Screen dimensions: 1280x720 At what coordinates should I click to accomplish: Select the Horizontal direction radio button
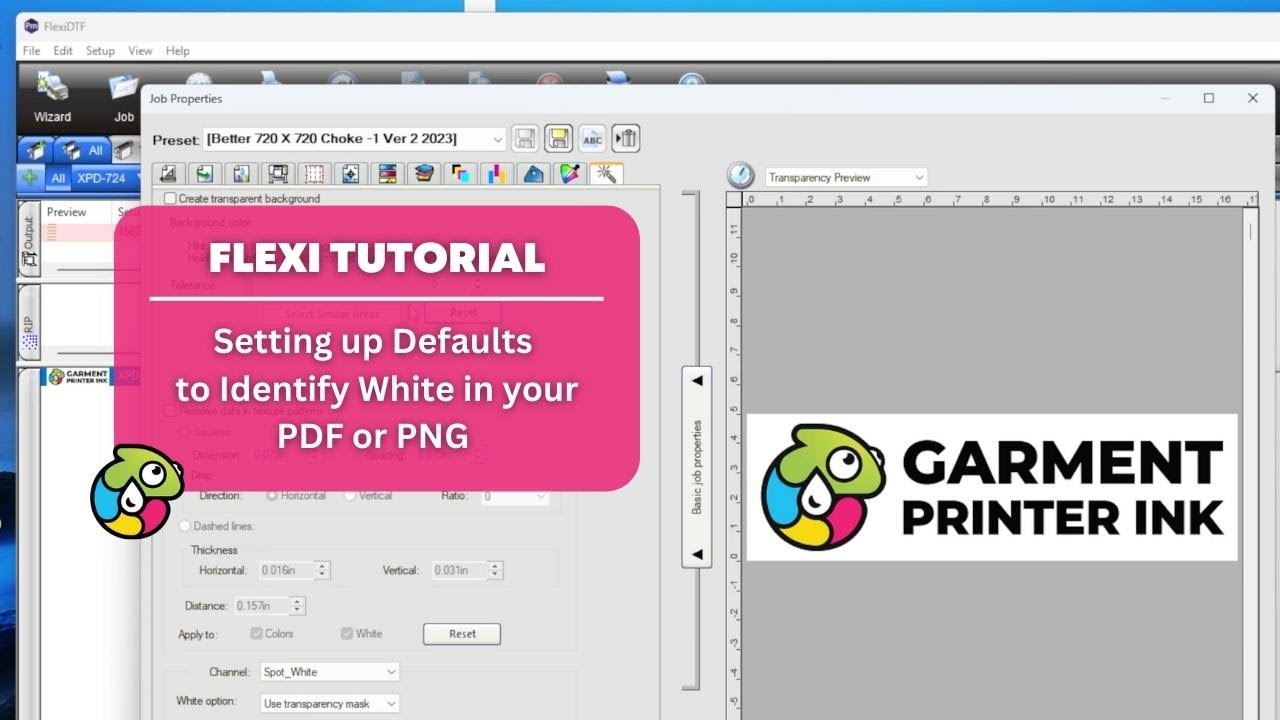point(272,496)
